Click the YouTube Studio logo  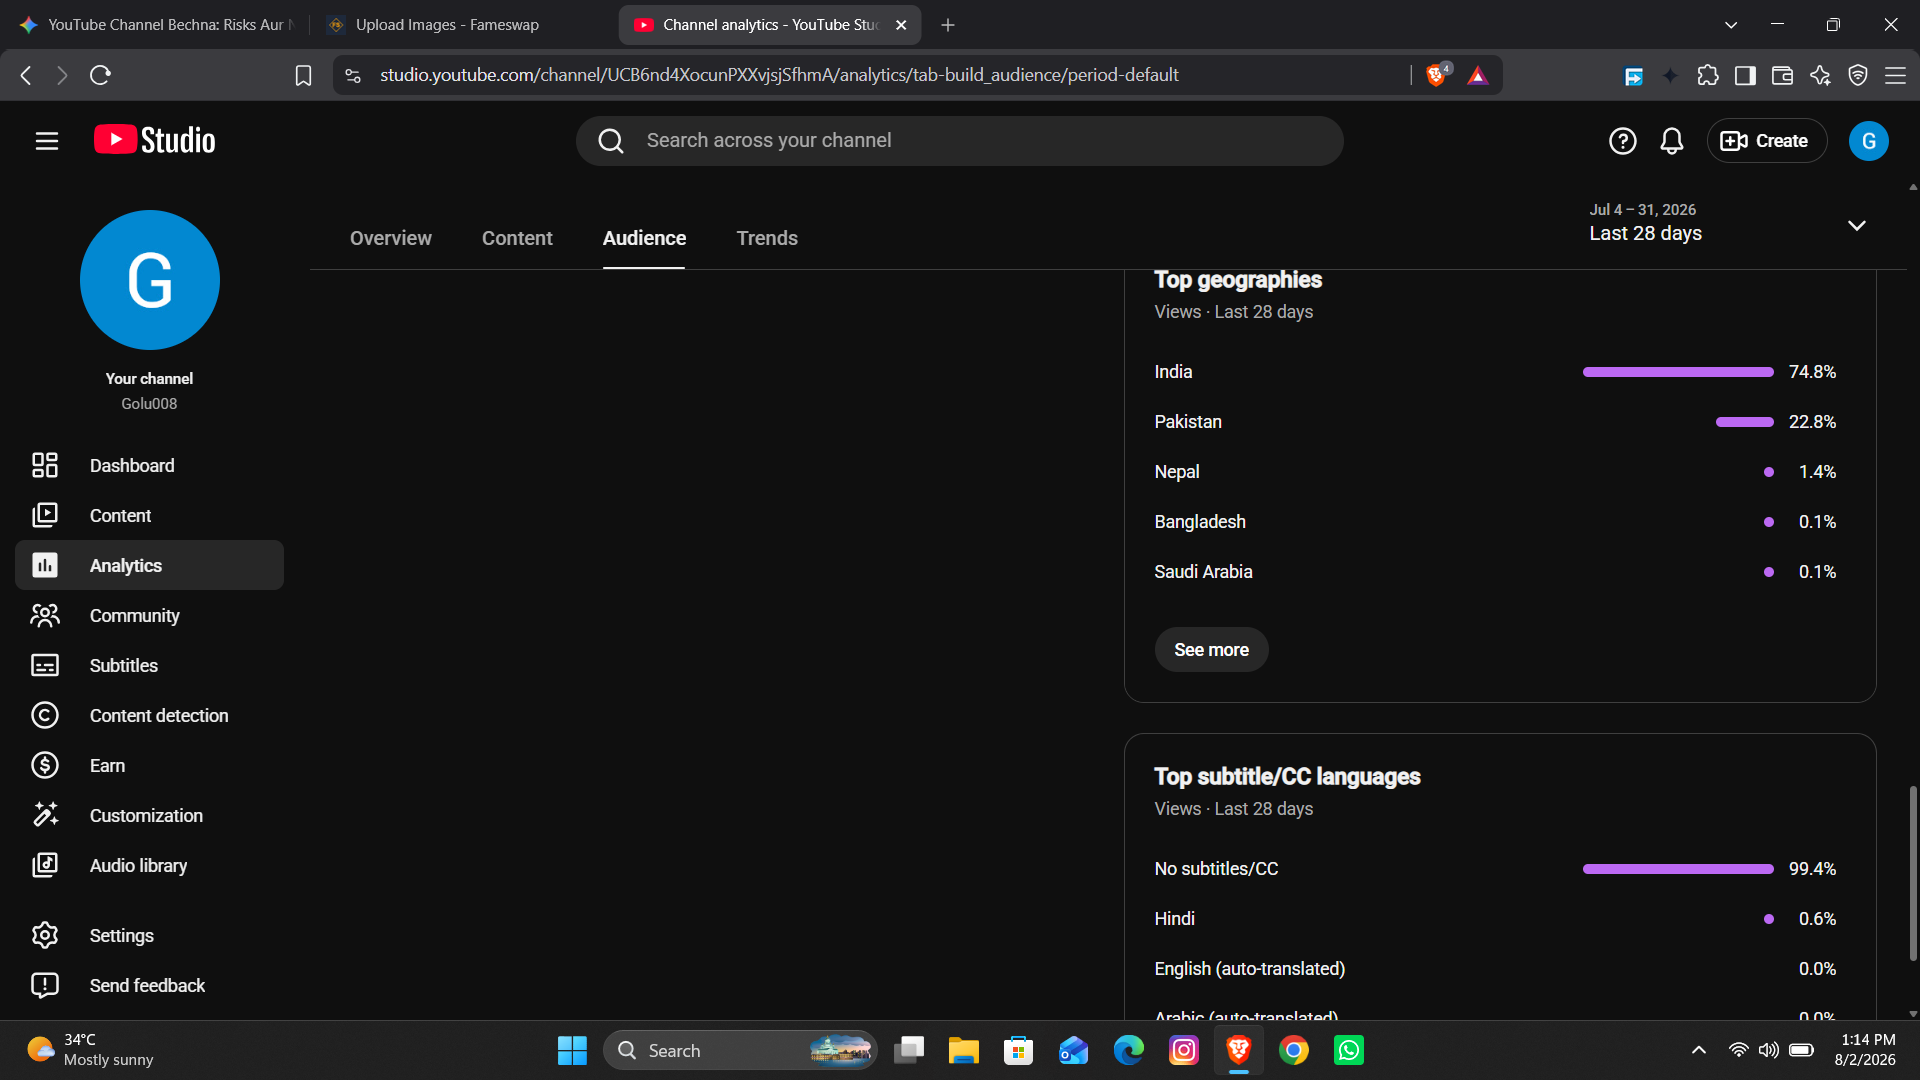pos(155,140)
